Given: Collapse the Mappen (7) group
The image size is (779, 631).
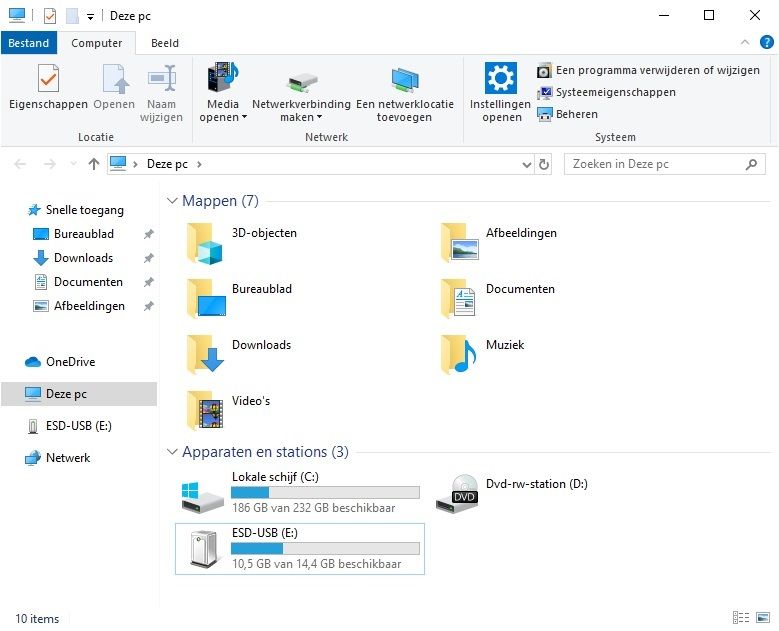Looking at the screenshot, I should pyautogui.click(x=172, y=201).
